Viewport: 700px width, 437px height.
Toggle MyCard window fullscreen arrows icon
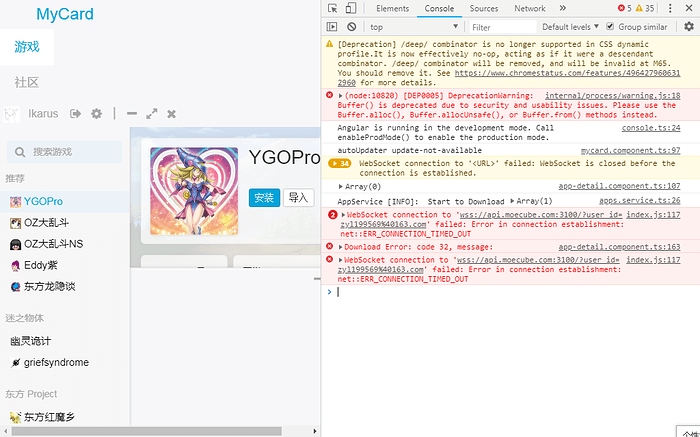click(152, 114)
